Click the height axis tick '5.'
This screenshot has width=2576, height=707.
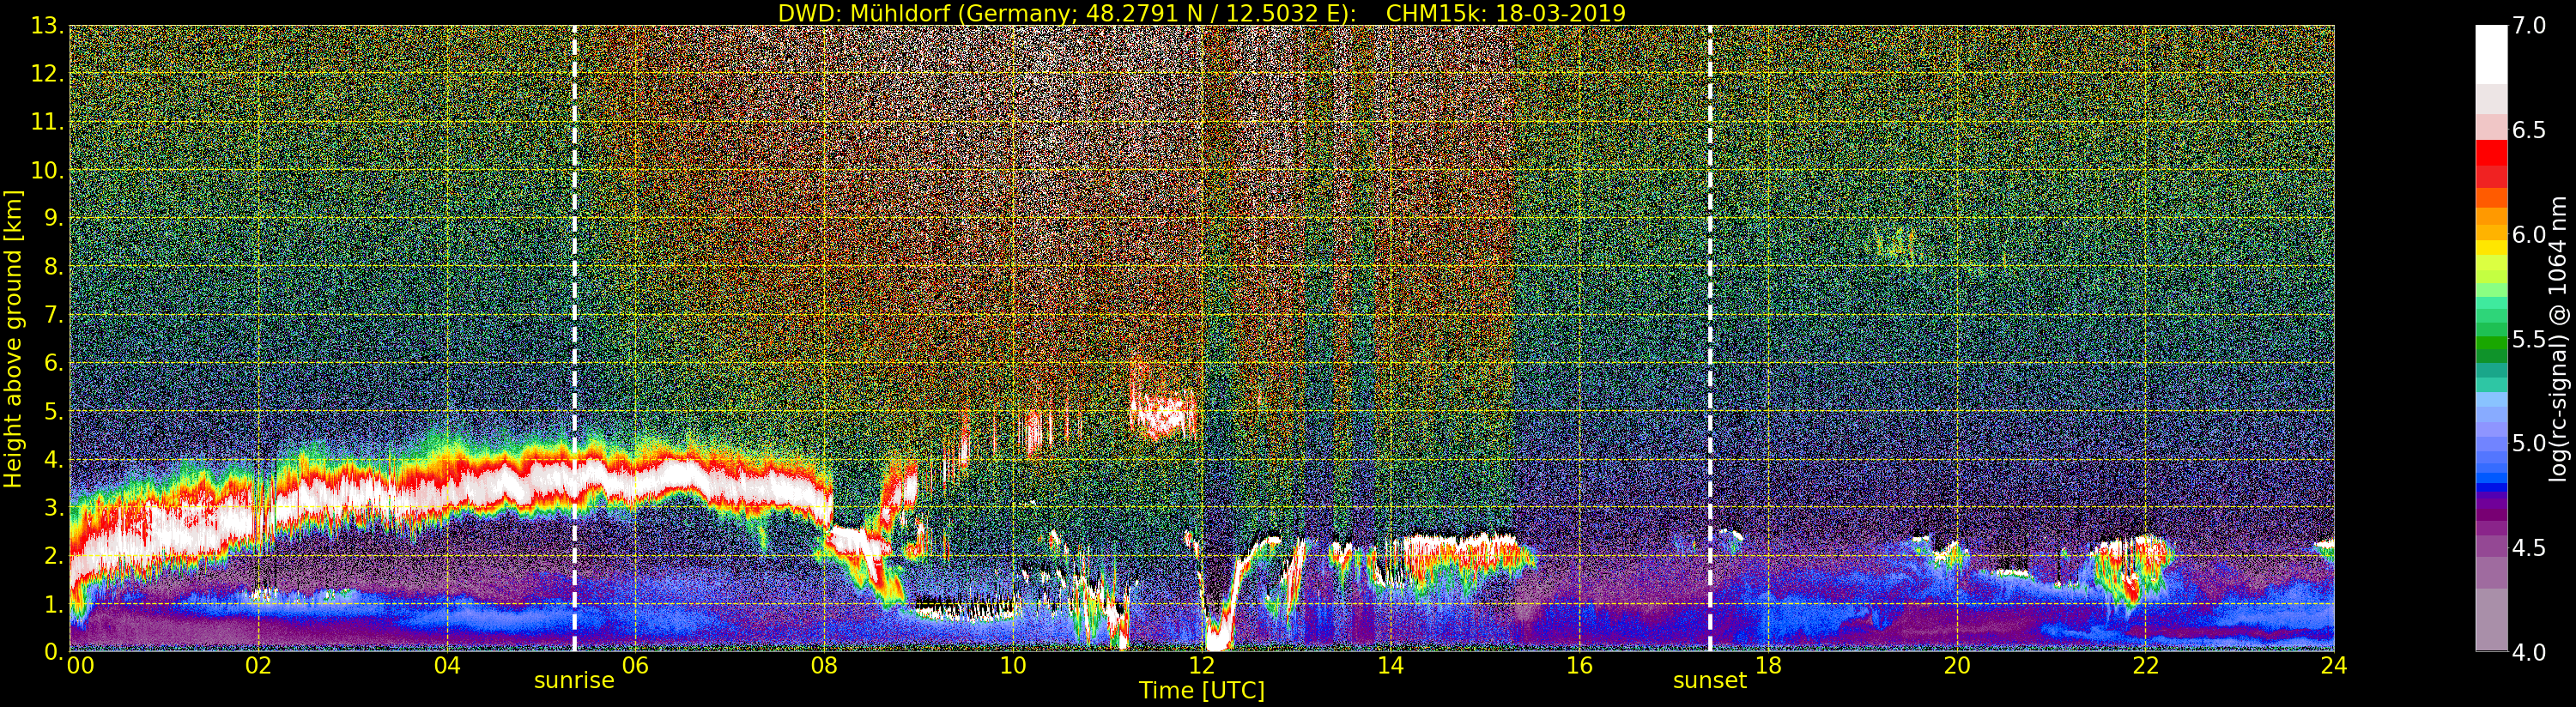click(x=53, y=411)
